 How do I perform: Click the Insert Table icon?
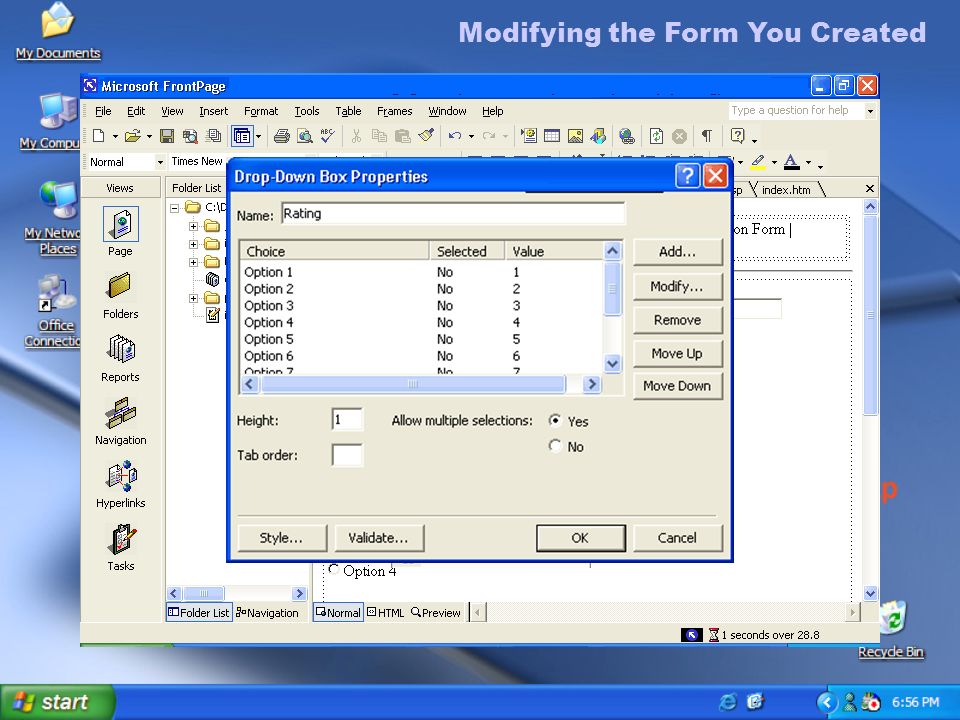pyautogui.click(x=552, y=136)
